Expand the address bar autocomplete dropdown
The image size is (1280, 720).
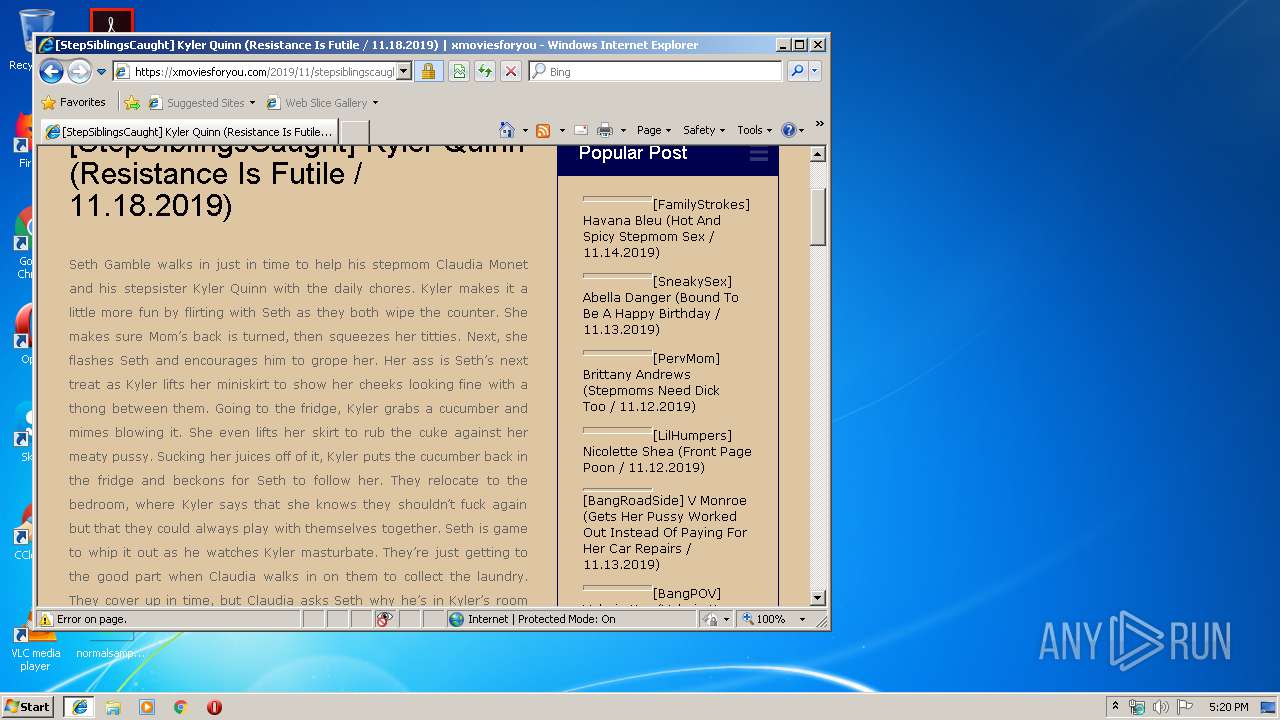click(404, 72)
